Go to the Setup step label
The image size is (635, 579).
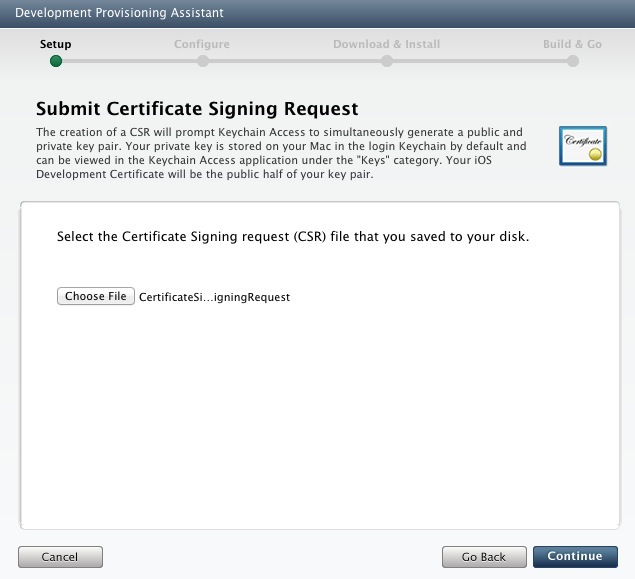(x=55, y=44)
